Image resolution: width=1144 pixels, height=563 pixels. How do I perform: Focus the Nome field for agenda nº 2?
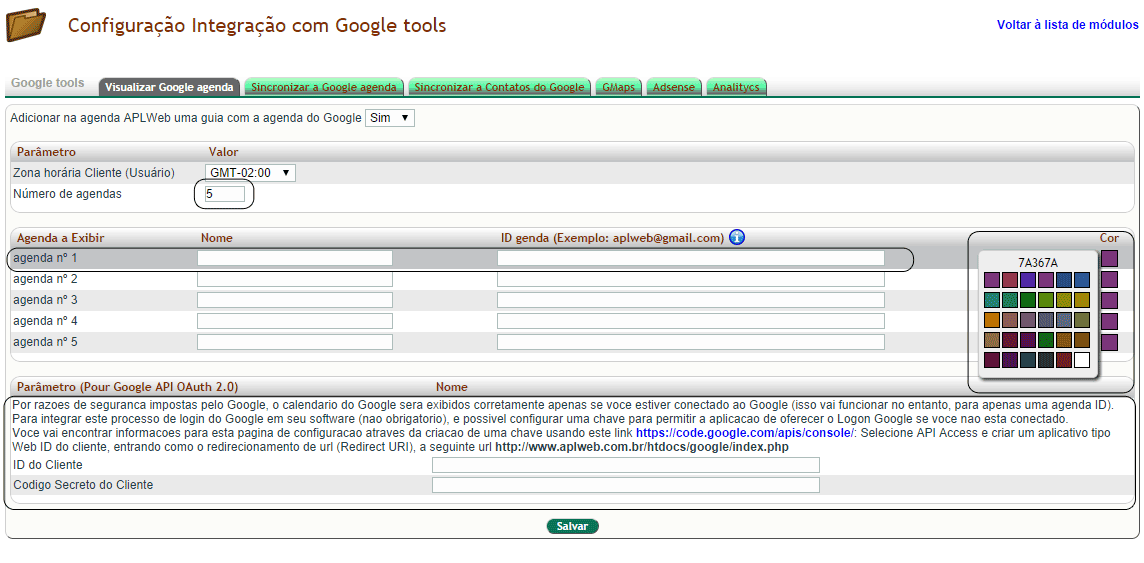(x=295, y=279)
